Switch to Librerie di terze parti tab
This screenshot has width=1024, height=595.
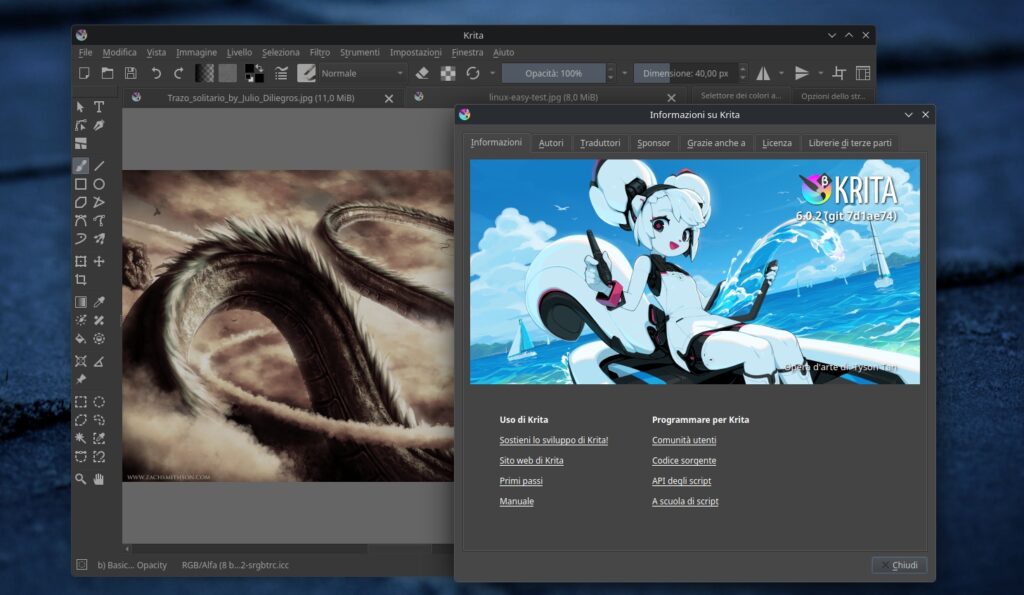[850, 143]
